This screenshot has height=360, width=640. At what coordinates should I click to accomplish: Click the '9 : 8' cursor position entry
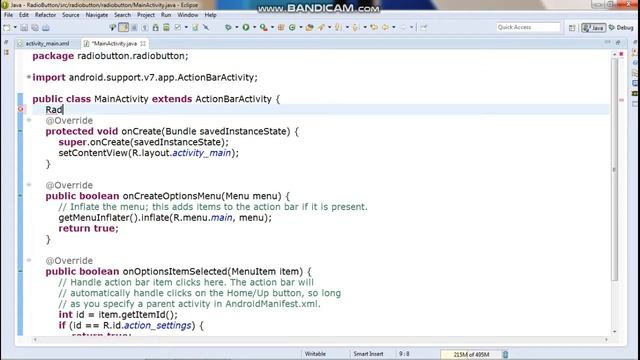[x=404, y=354]
